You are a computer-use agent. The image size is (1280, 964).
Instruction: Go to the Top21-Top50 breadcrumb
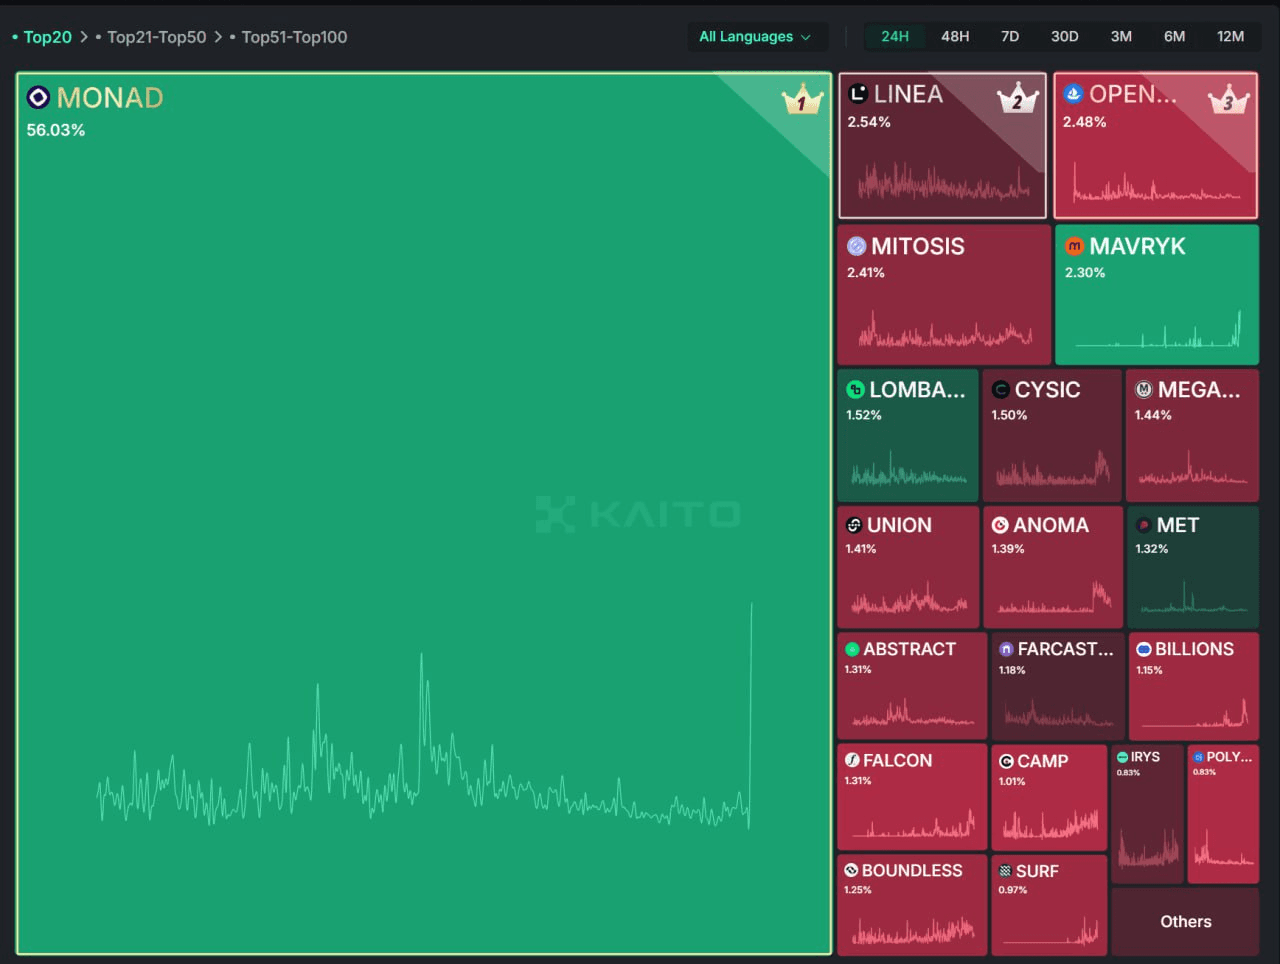(x=156, y=37)
